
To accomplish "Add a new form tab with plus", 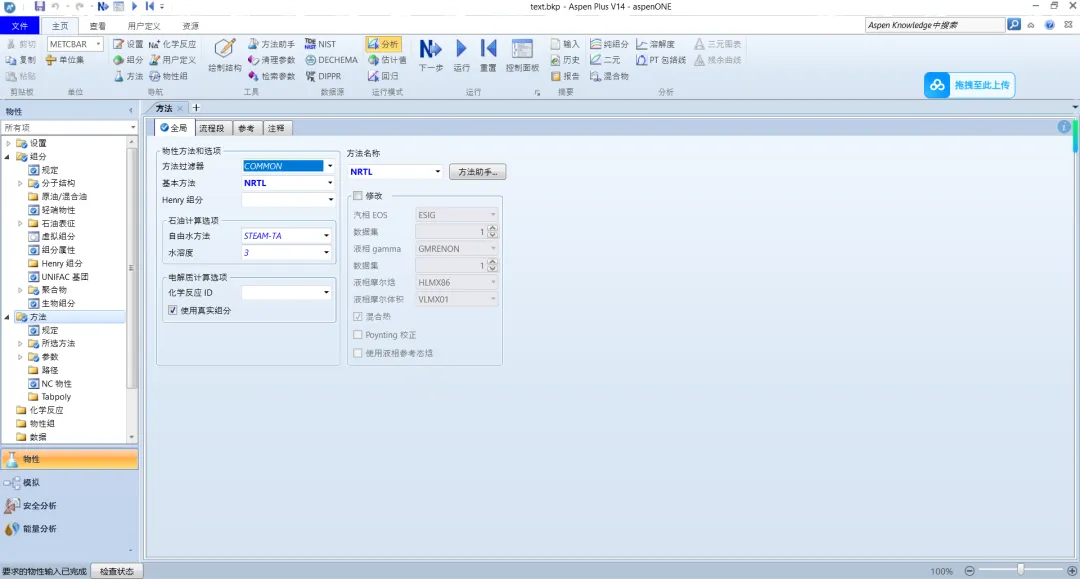I will [x=196, y=108].
